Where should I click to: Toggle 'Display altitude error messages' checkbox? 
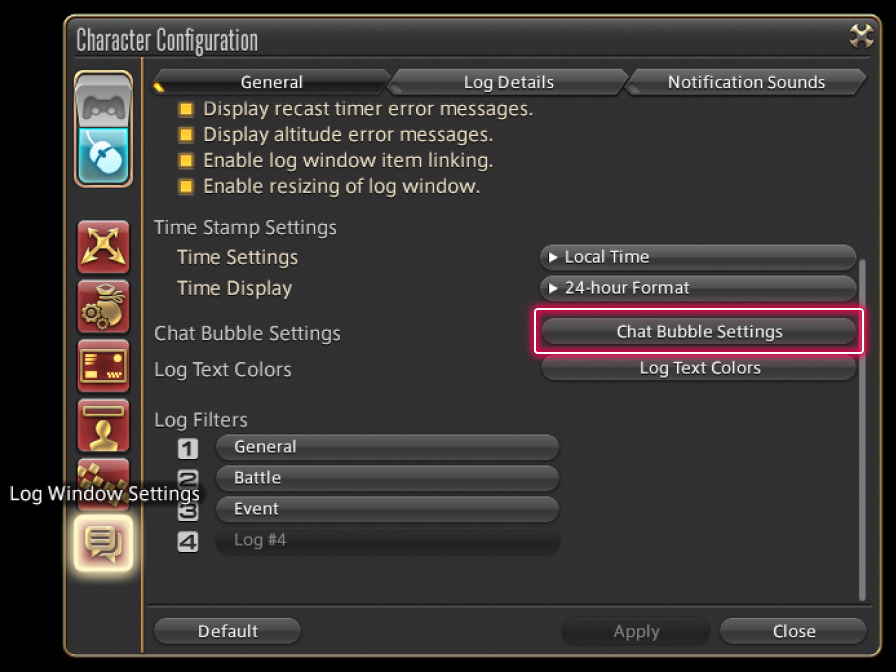pyautogui.click(x=186, y=135)
